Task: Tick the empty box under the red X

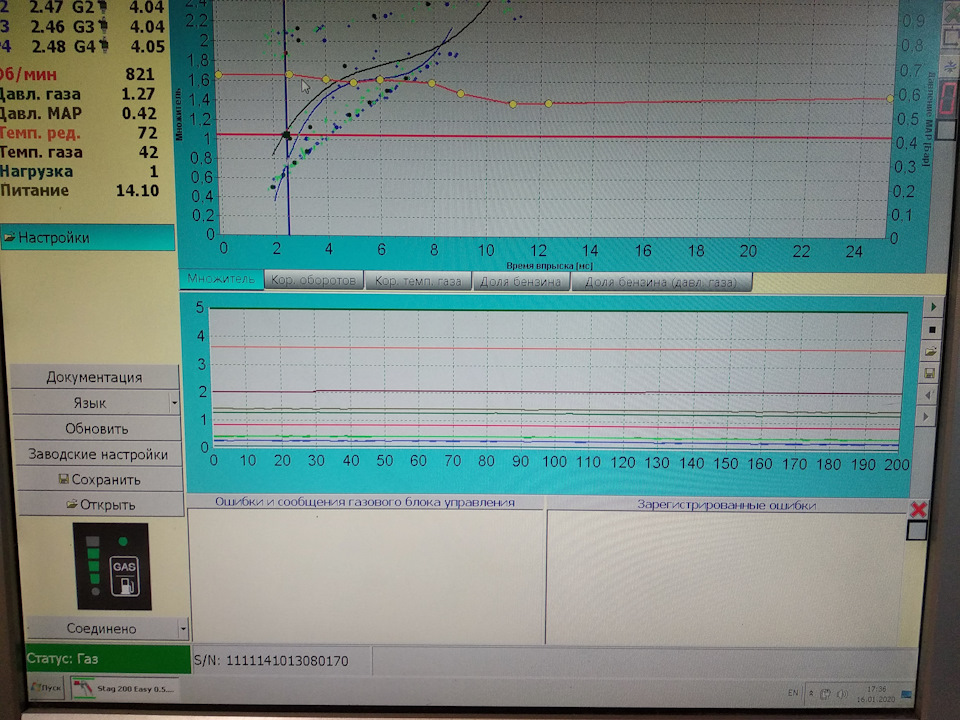Action: tap(917, 530)
